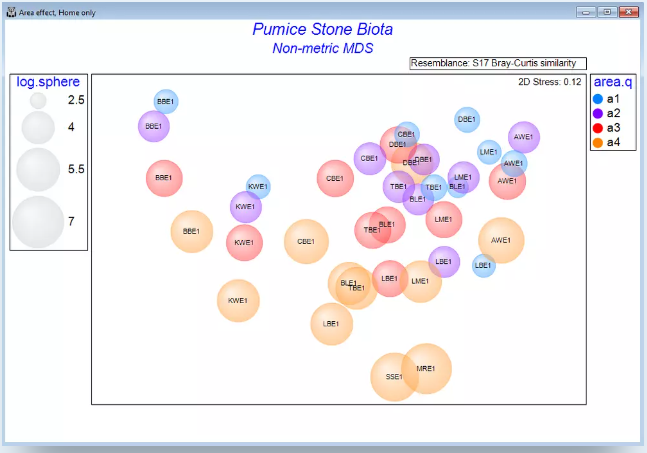The height and width of the screenshot is (453, 647).
Task: Select the purple AWE1 bubble
Action: coord(523,137)
